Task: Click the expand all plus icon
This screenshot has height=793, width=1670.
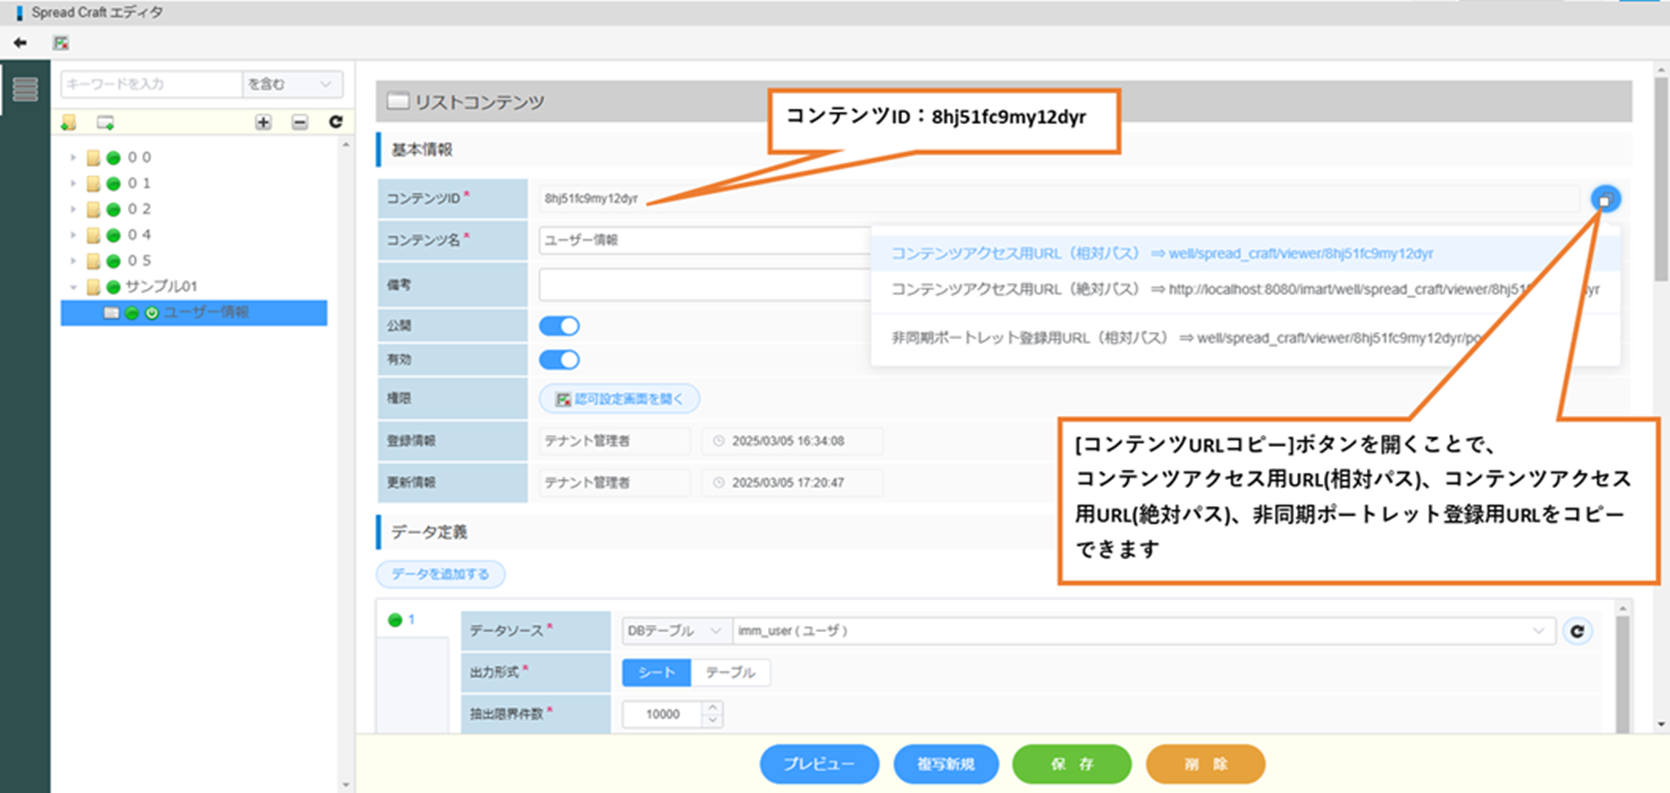Action: (x=263, y=122)
